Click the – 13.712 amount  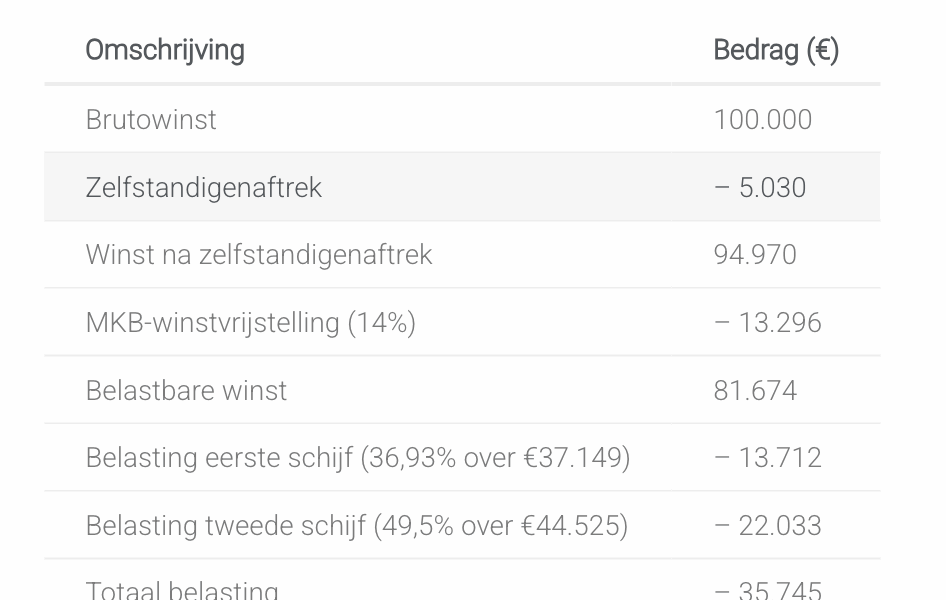tap(767, 458)
